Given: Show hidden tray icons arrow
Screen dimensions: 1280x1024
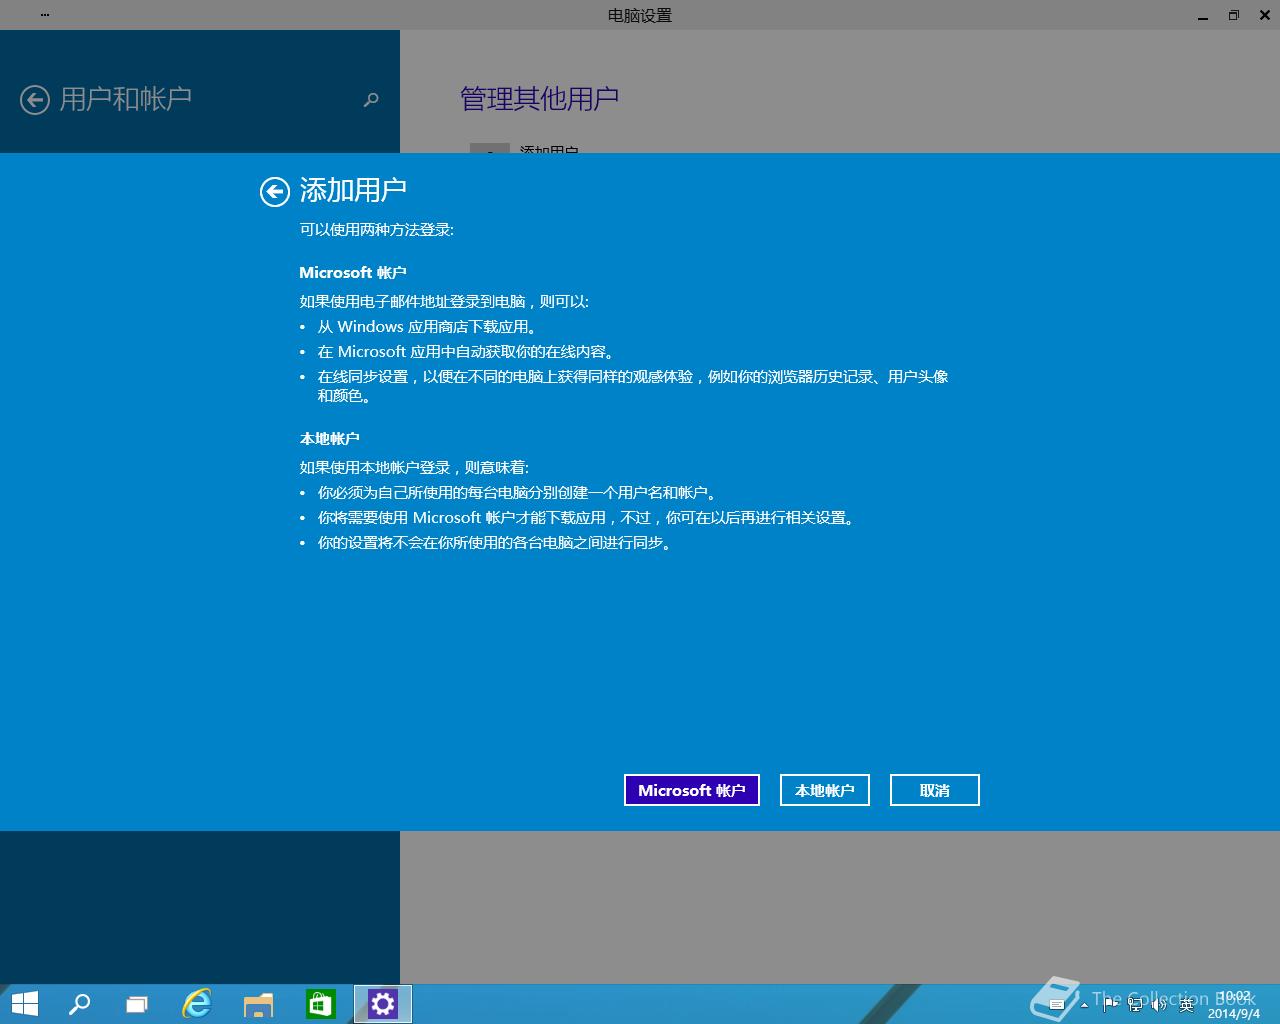Looking at the screenshot, I should (x=1084, y=1004).
